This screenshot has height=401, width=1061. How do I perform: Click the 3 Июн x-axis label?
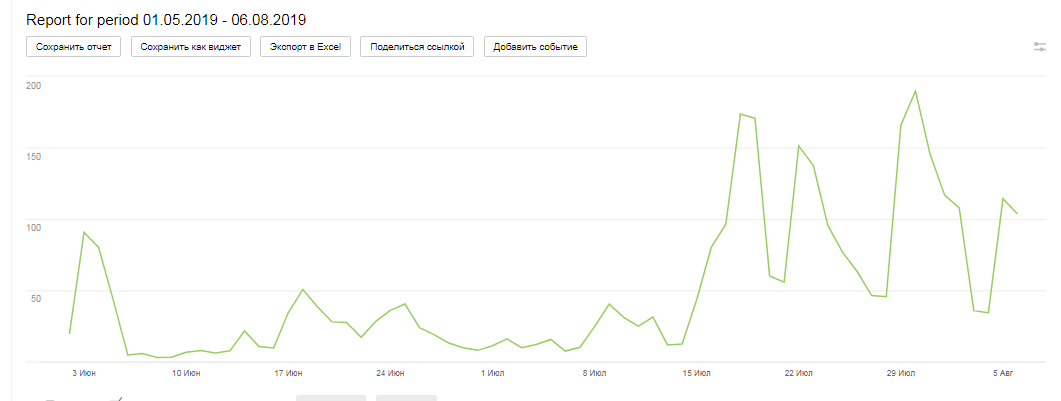tap(84, 373)
